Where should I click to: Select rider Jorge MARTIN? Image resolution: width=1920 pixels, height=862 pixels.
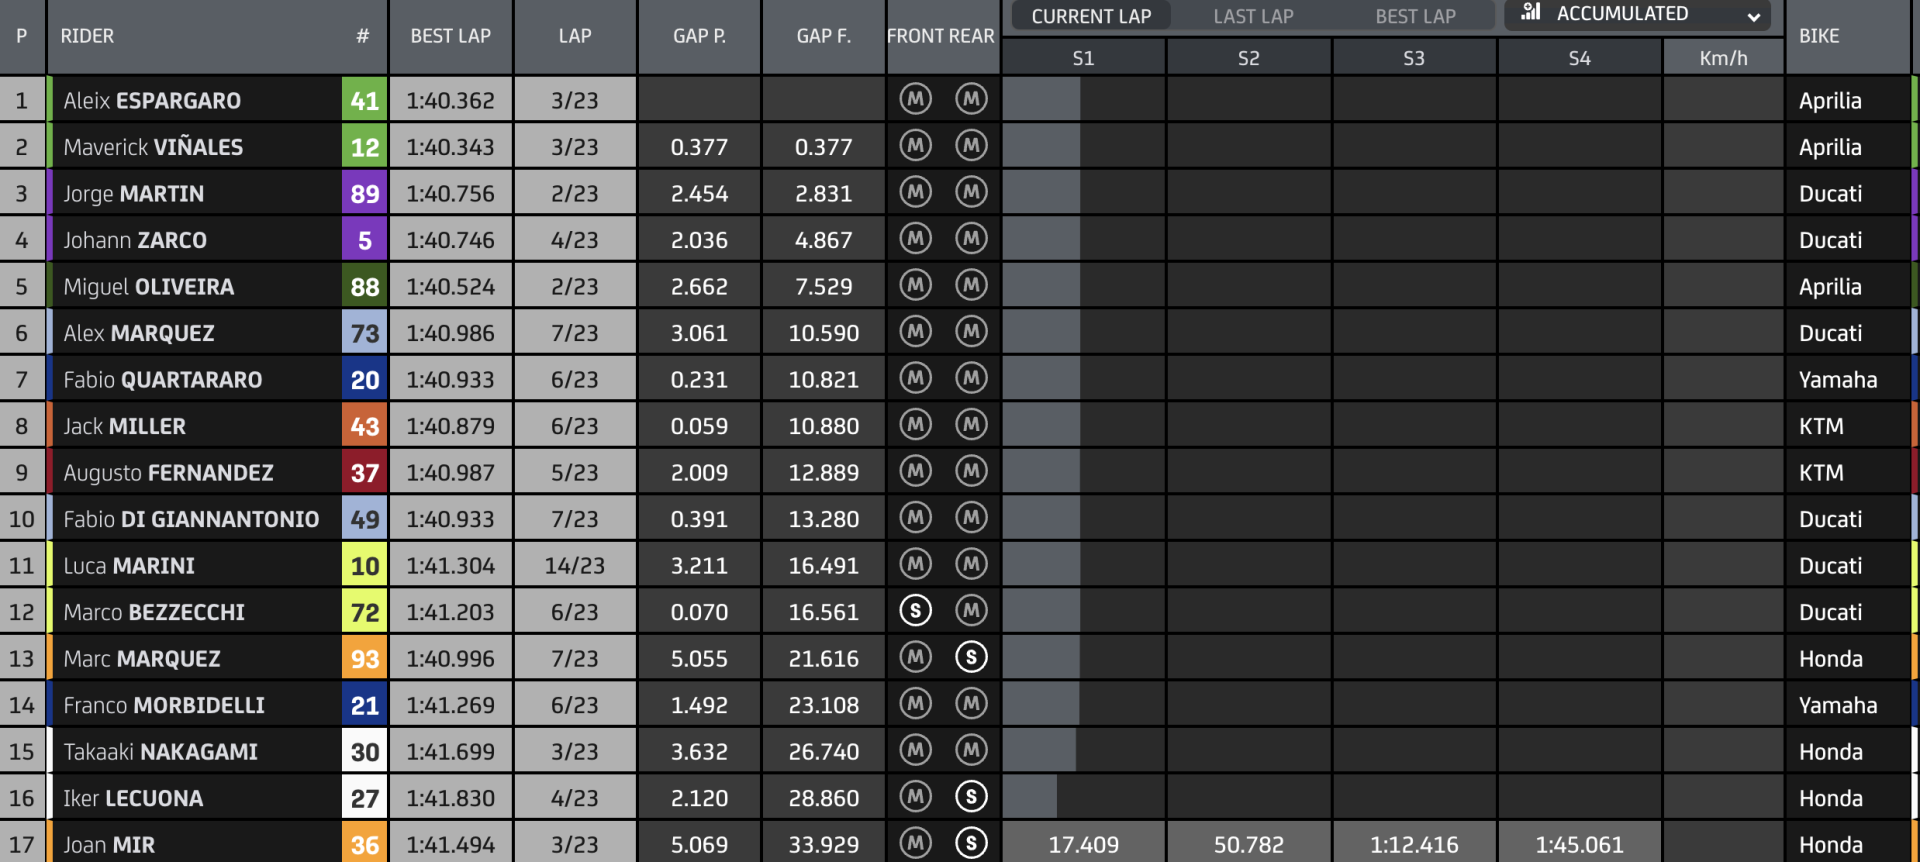[133, 193]
